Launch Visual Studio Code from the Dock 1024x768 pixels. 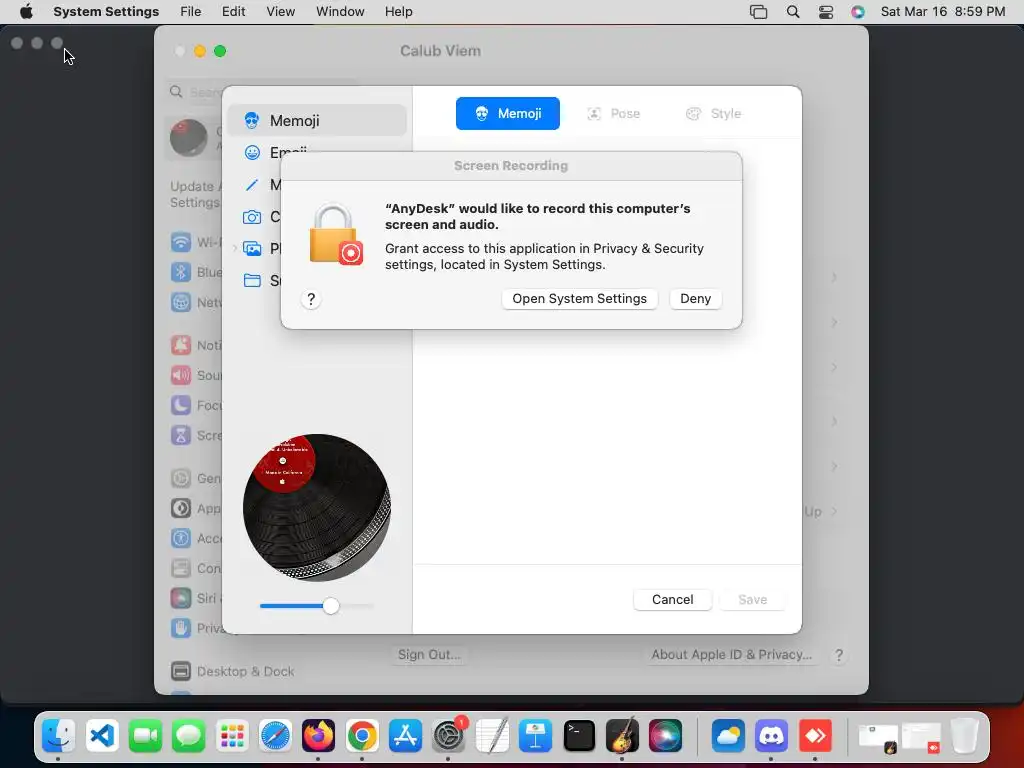[102, 736]
